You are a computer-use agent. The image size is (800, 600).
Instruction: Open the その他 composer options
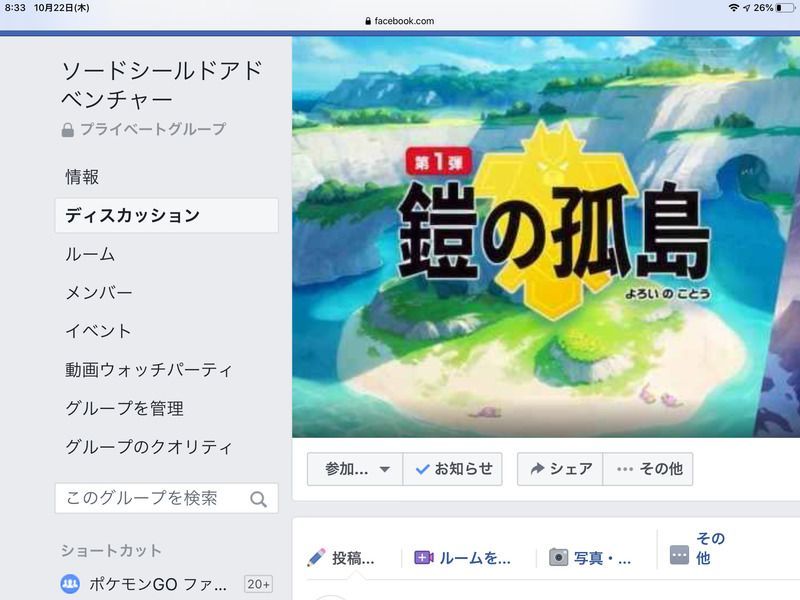tap(697, 549)
